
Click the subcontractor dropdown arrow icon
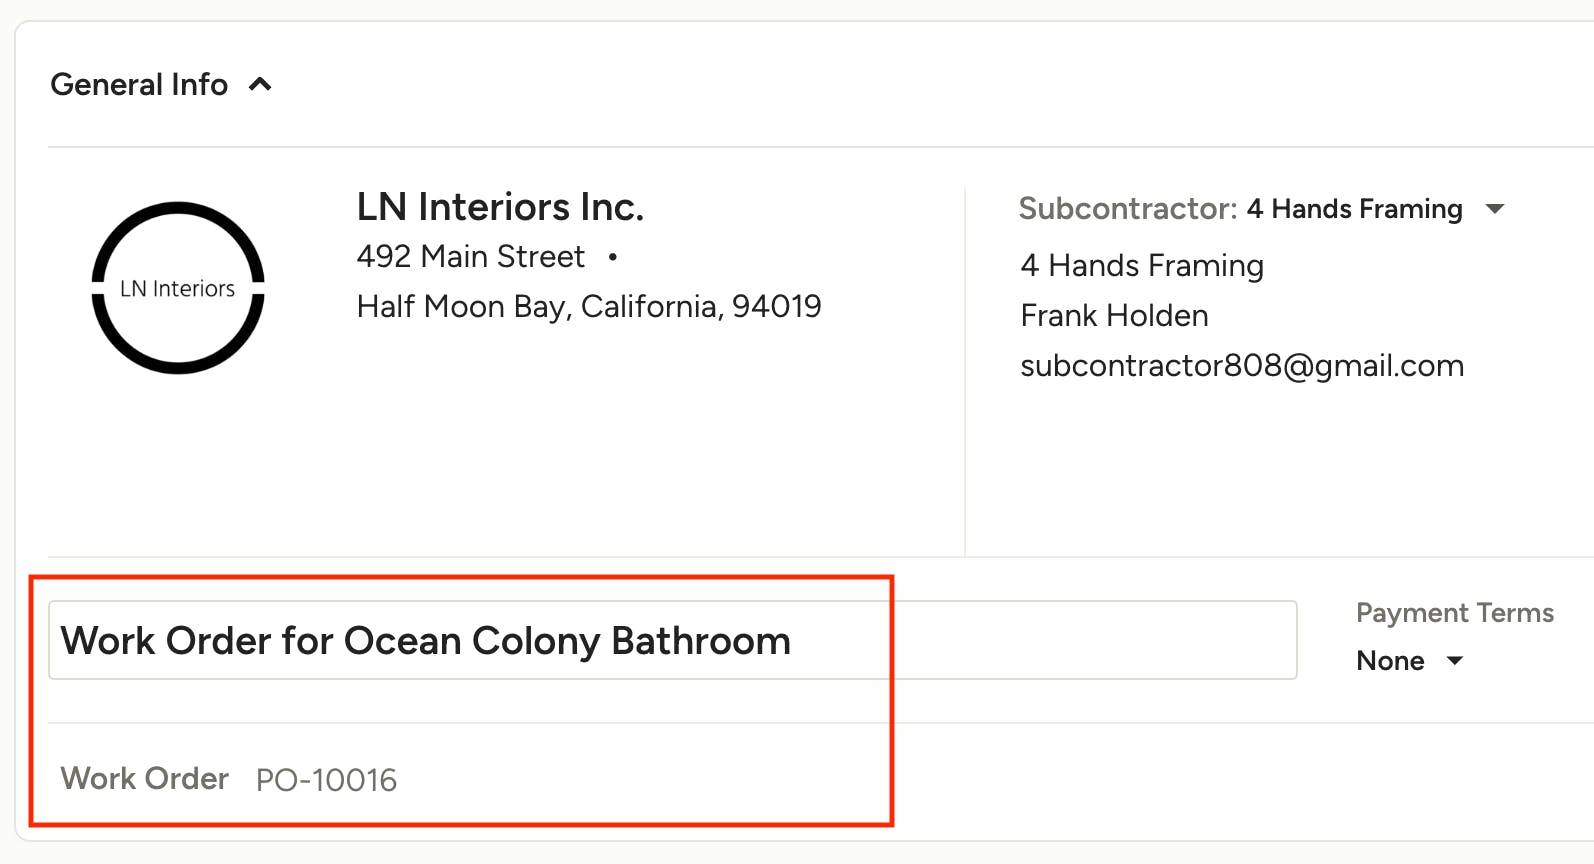tap(1495, 209)
